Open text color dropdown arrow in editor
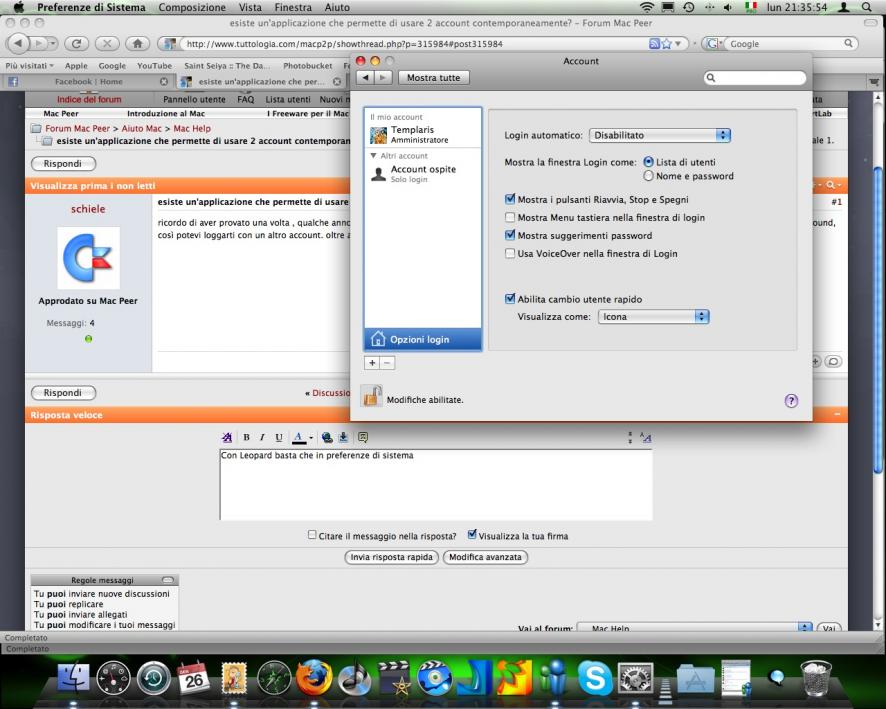Image resolution: width=886 pixels, height=709 pixels. tap(311, 438)
